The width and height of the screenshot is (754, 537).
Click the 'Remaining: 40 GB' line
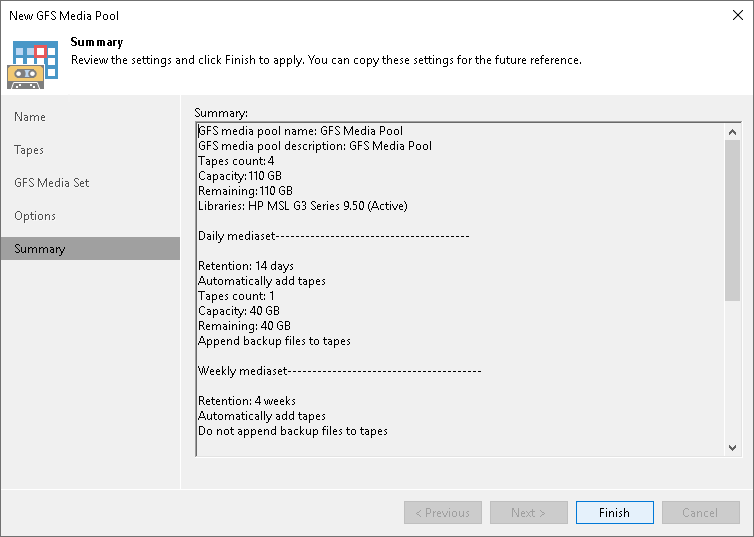[244, 326]
